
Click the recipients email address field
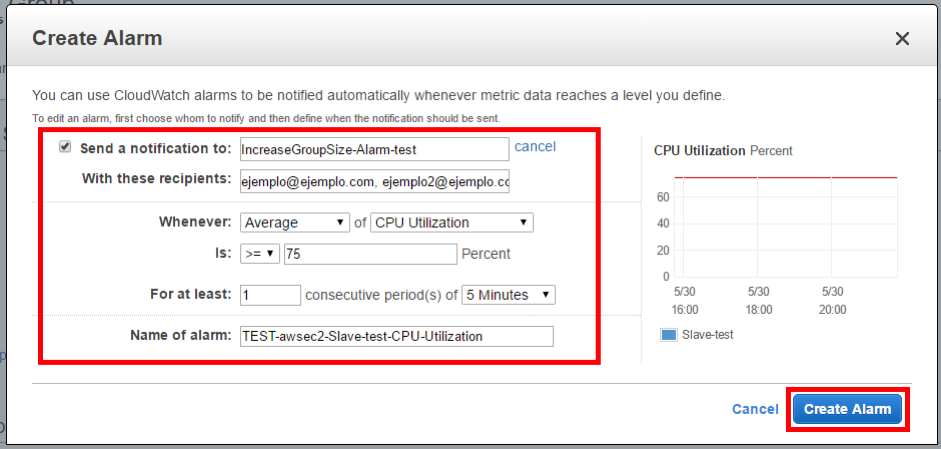(374, 181)
